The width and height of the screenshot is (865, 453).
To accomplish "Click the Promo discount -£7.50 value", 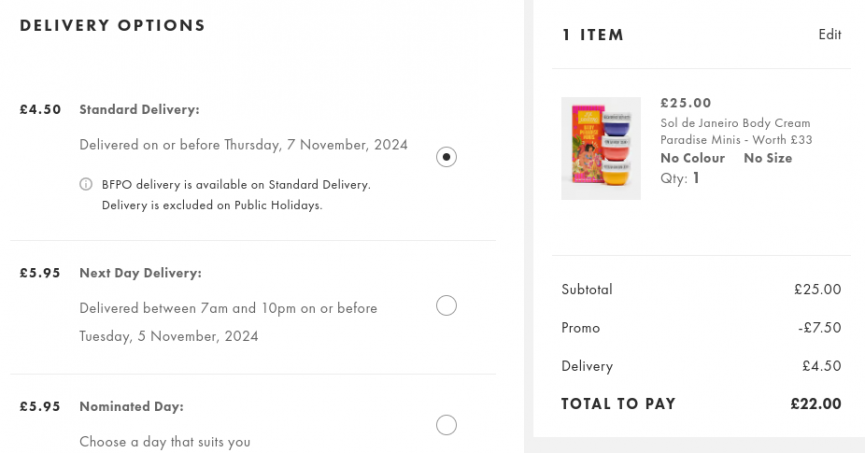I will click(819, 327).
